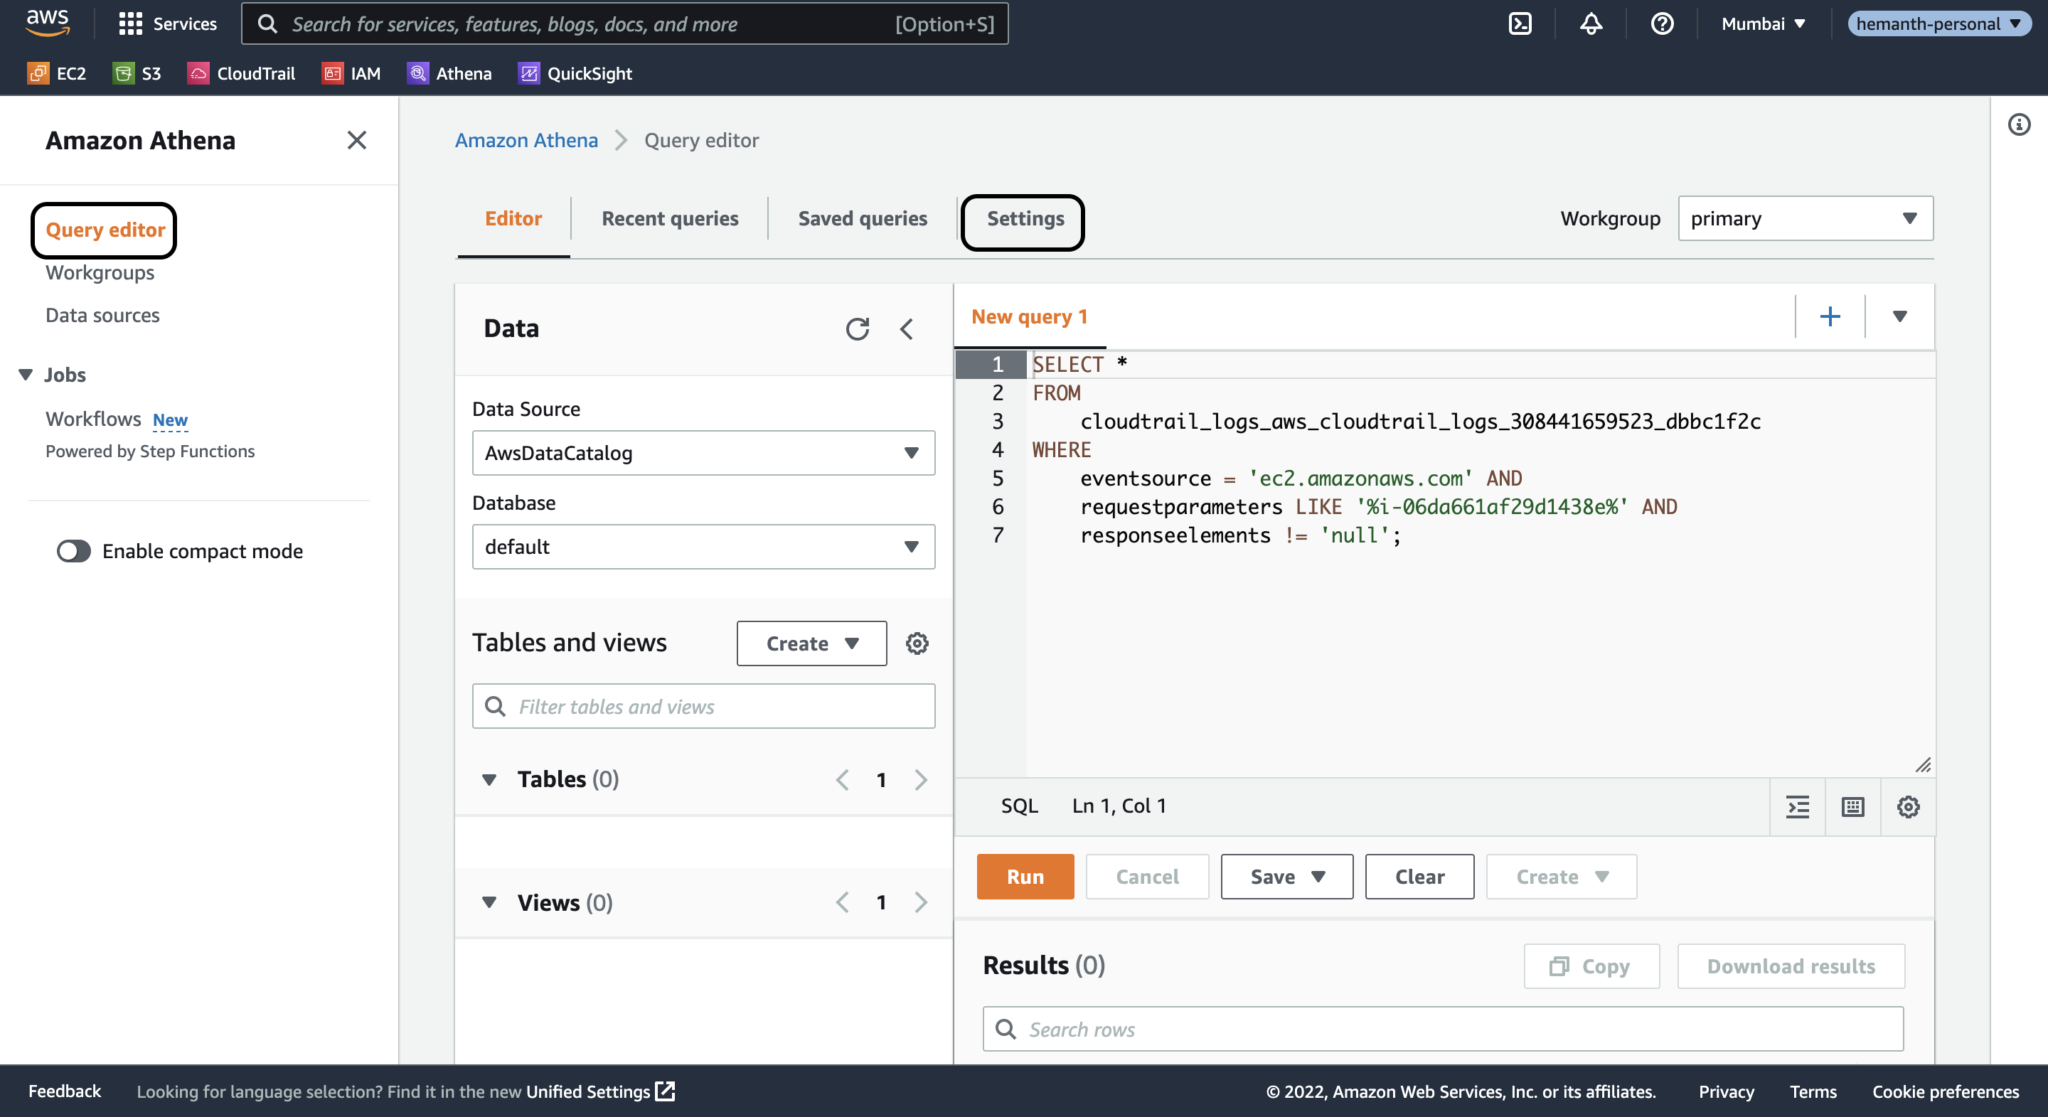
Task: Open Tables and views settings gear
Action: (917, 643)
